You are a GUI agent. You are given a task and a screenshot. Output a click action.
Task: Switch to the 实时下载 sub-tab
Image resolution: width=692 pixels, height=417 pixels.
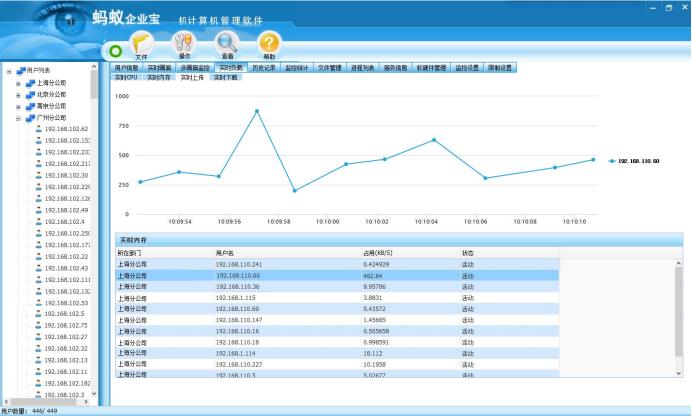[225, 77]
